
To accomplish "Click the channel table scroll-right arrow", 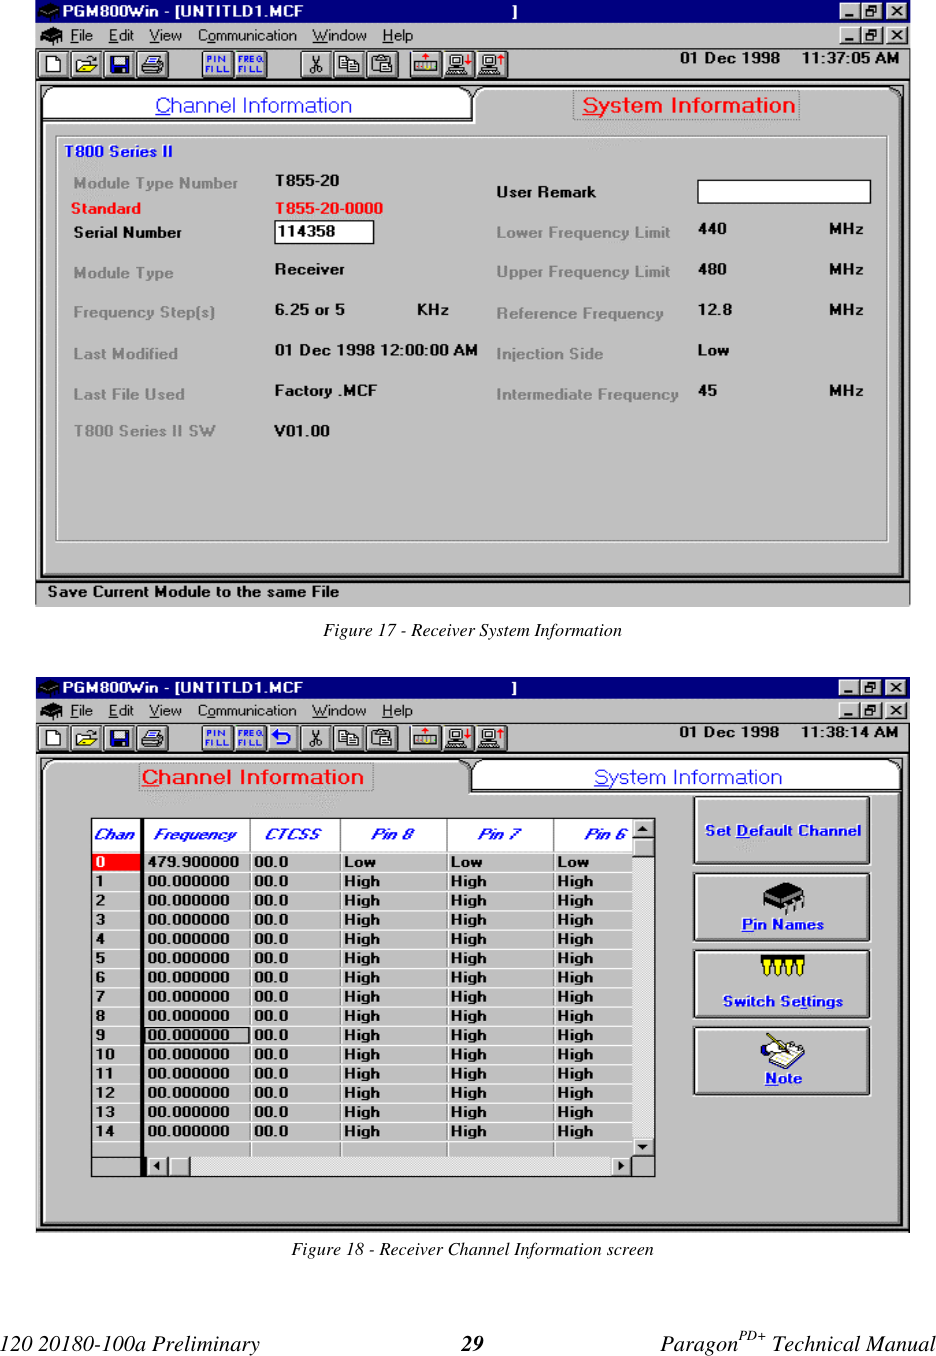I will (622, 1166).
